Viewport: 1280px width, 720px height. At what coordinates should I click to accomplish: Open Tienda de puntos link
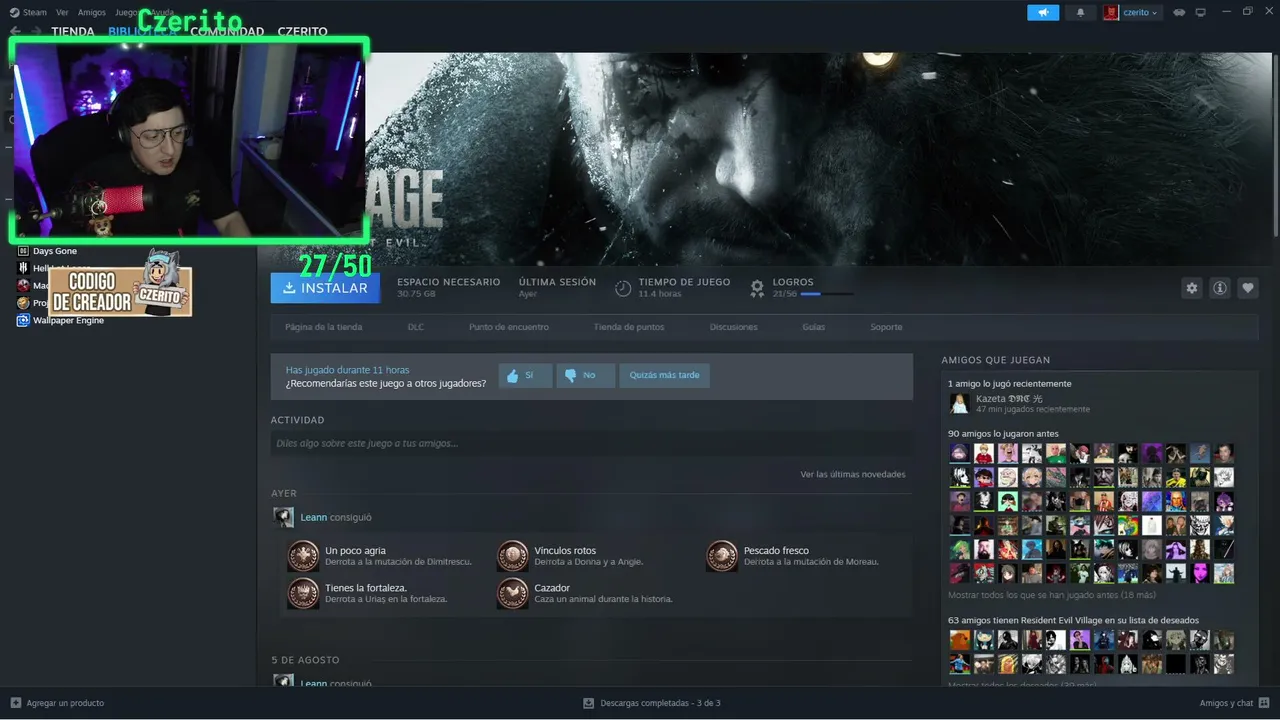click(x=629, y=327)
